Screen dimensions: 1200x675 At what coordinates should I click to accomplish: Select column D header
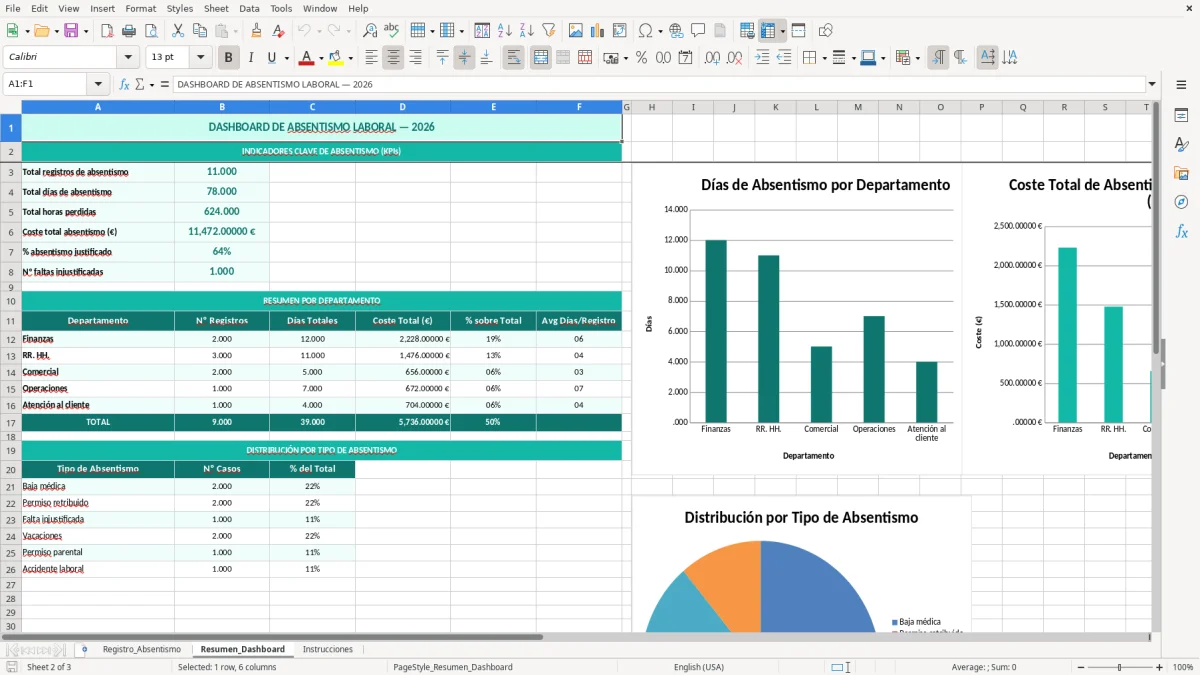coord(403,107)
